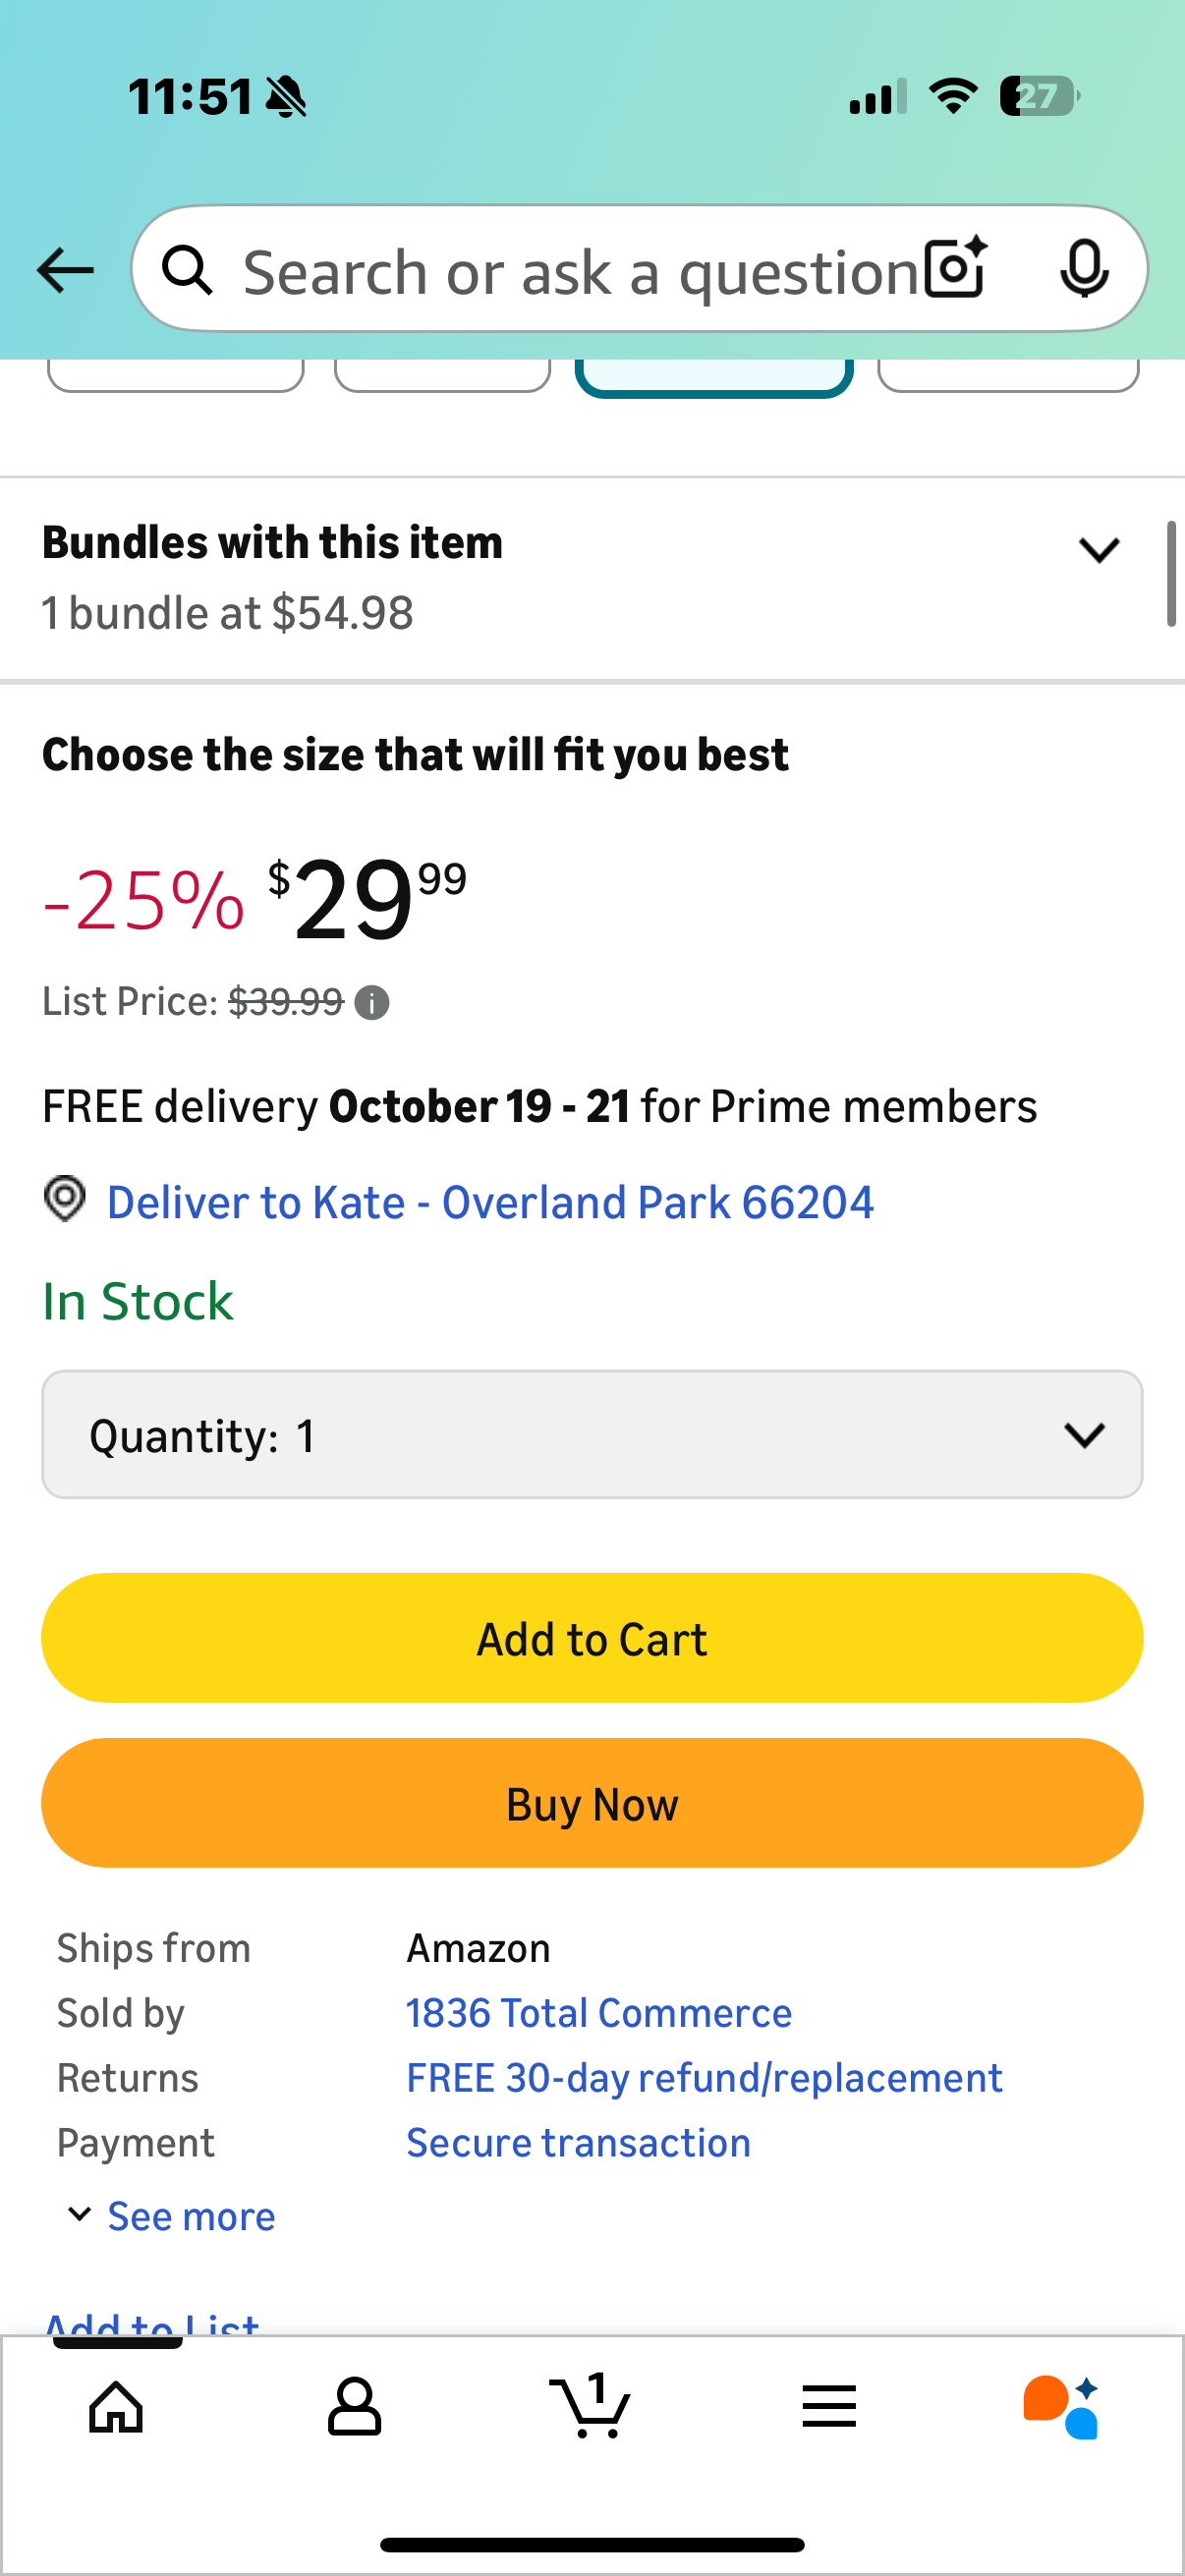The height and width of the screenshot is (2576, 1185).
Task: Open FREE 30-day refund/replacement link
Action: 704,2078
